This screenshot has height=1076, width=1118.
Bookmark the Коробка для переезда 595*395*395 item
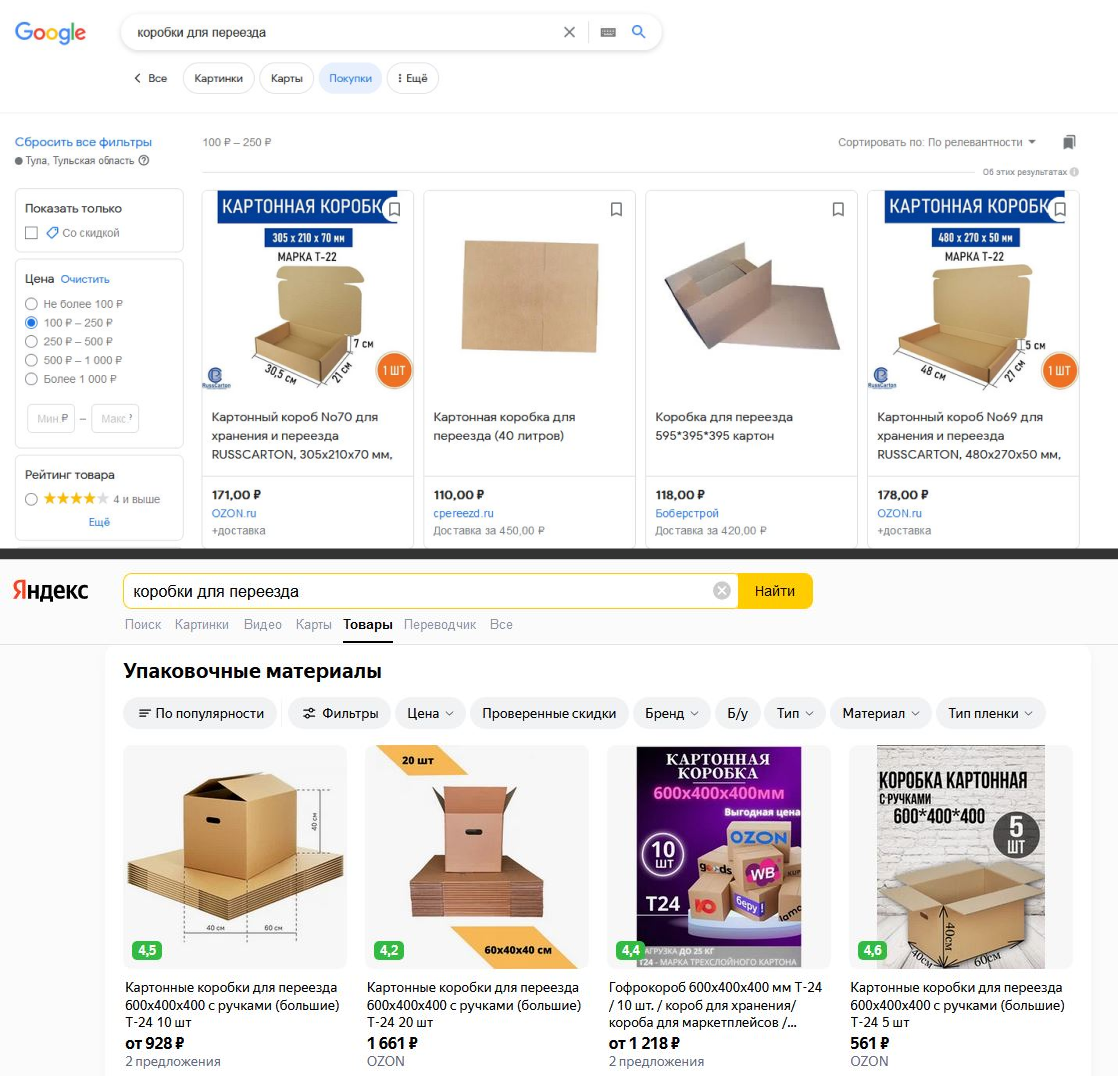pos(838,209)
